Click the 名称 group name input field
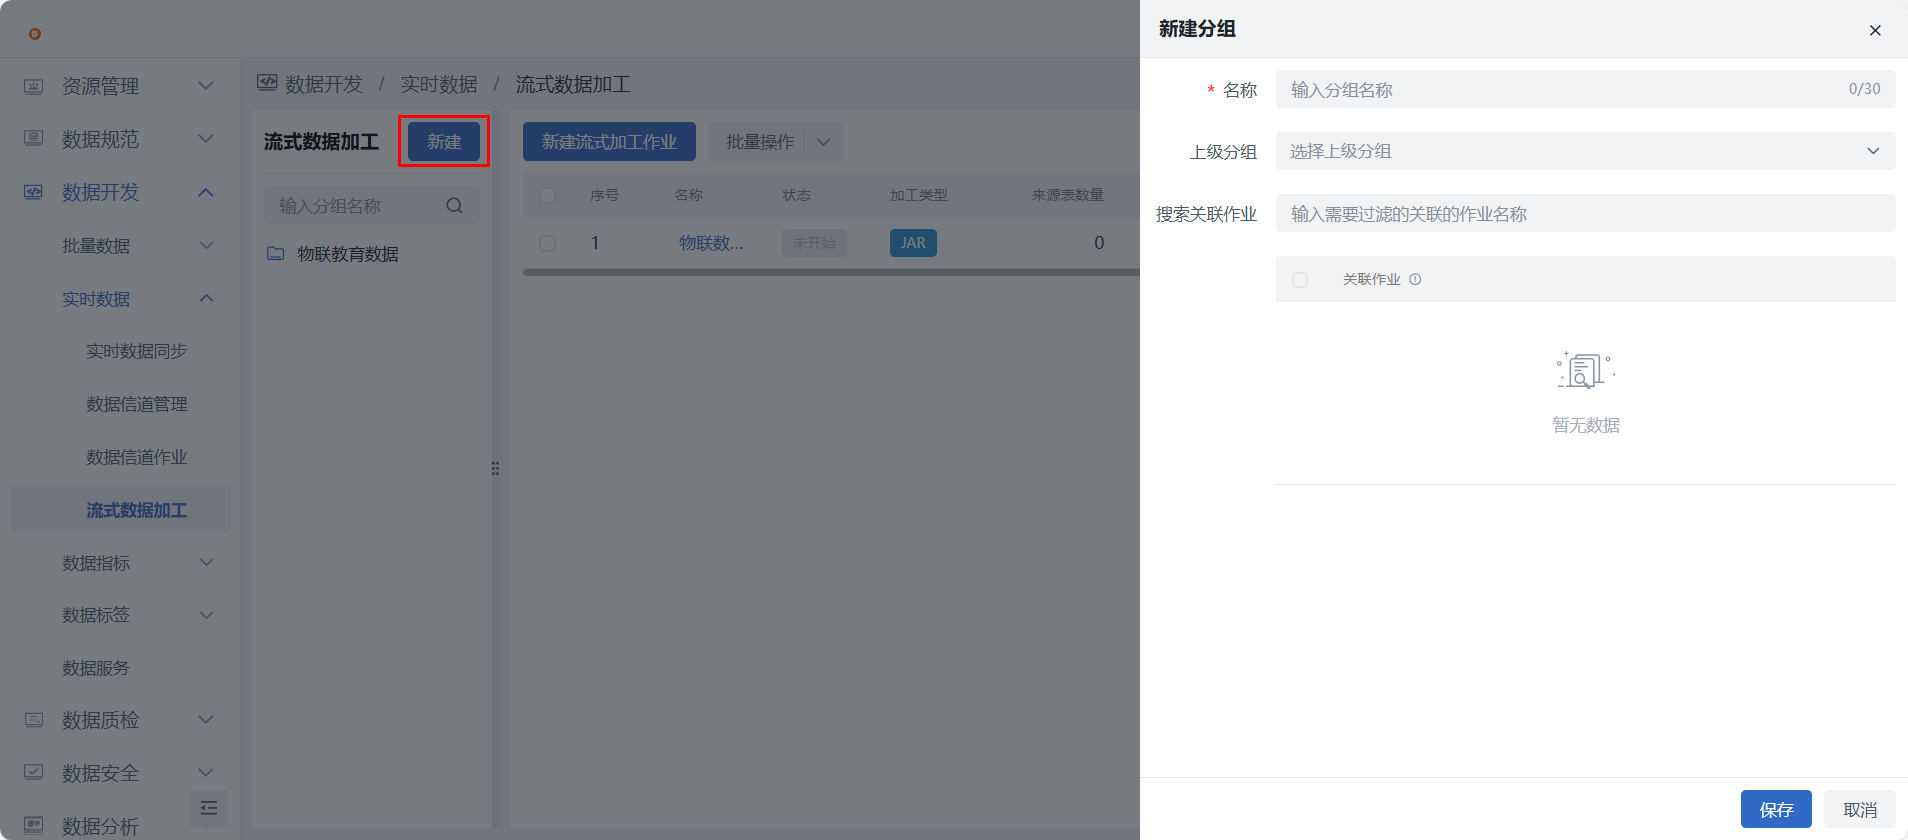This screenshot has height=840, width=1908. coord(1585,89)
